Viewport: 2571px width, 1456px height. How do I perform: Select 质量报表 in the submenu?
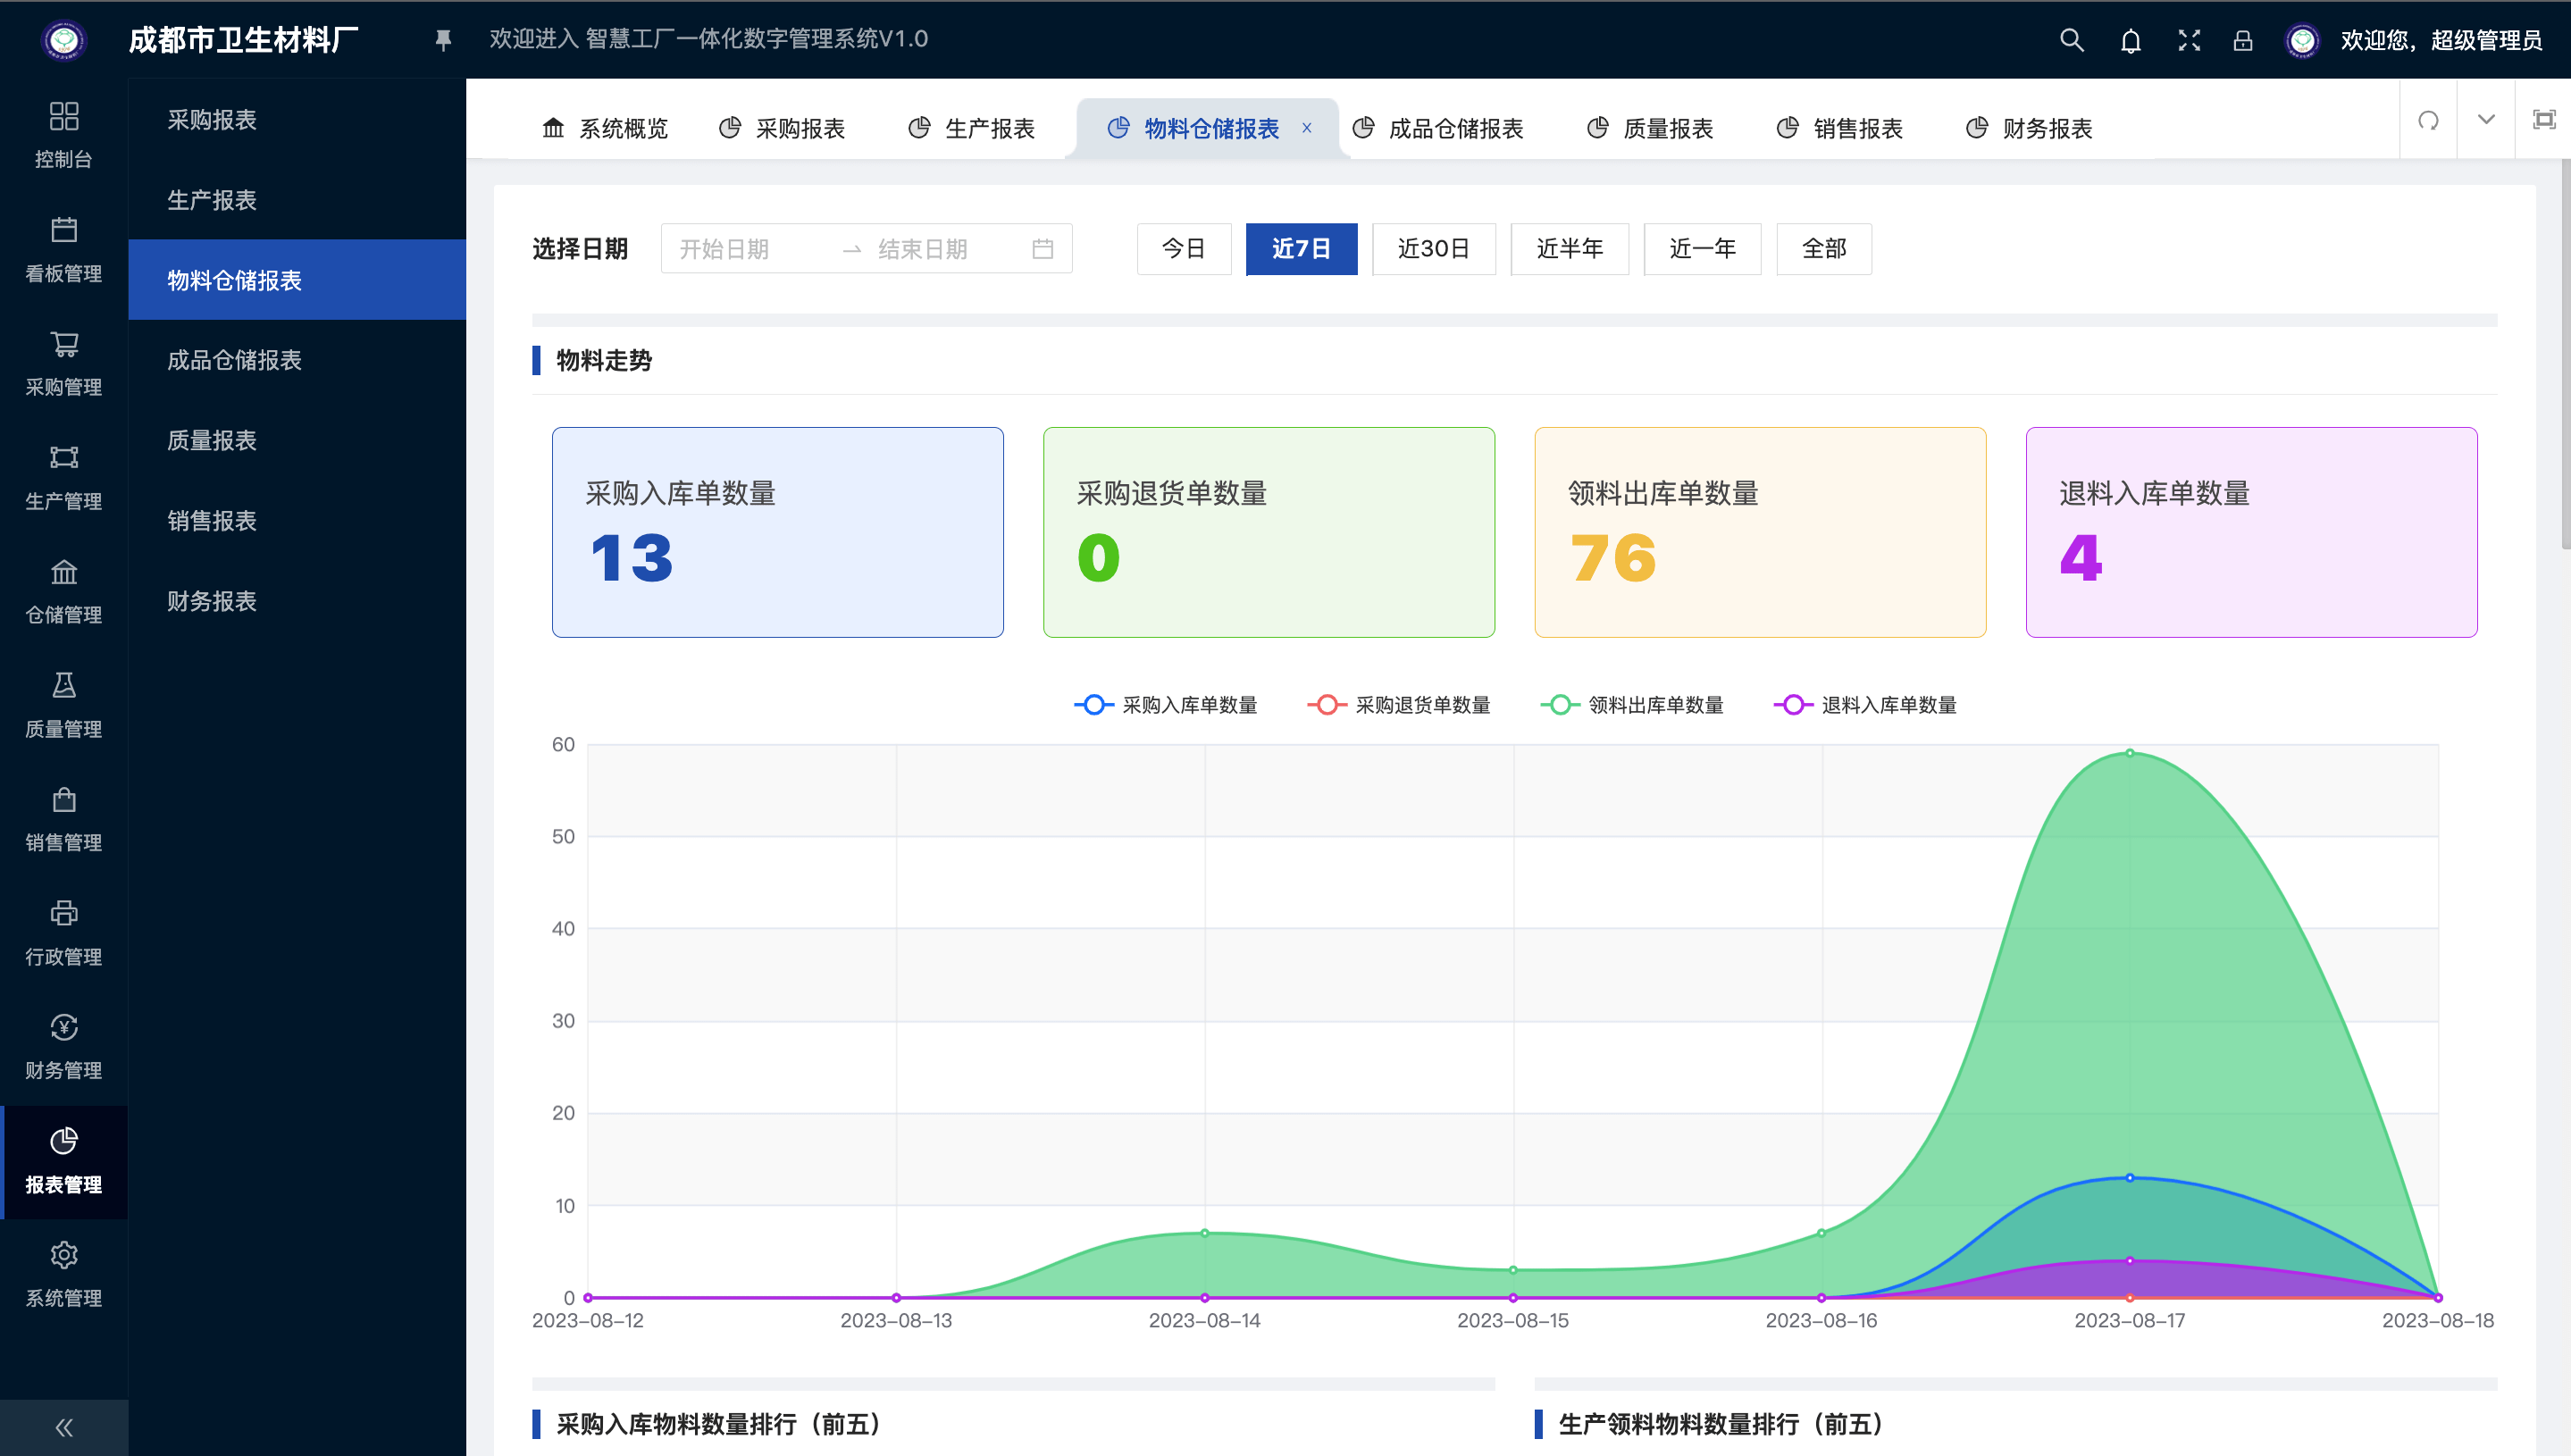[x=212, y=440]
